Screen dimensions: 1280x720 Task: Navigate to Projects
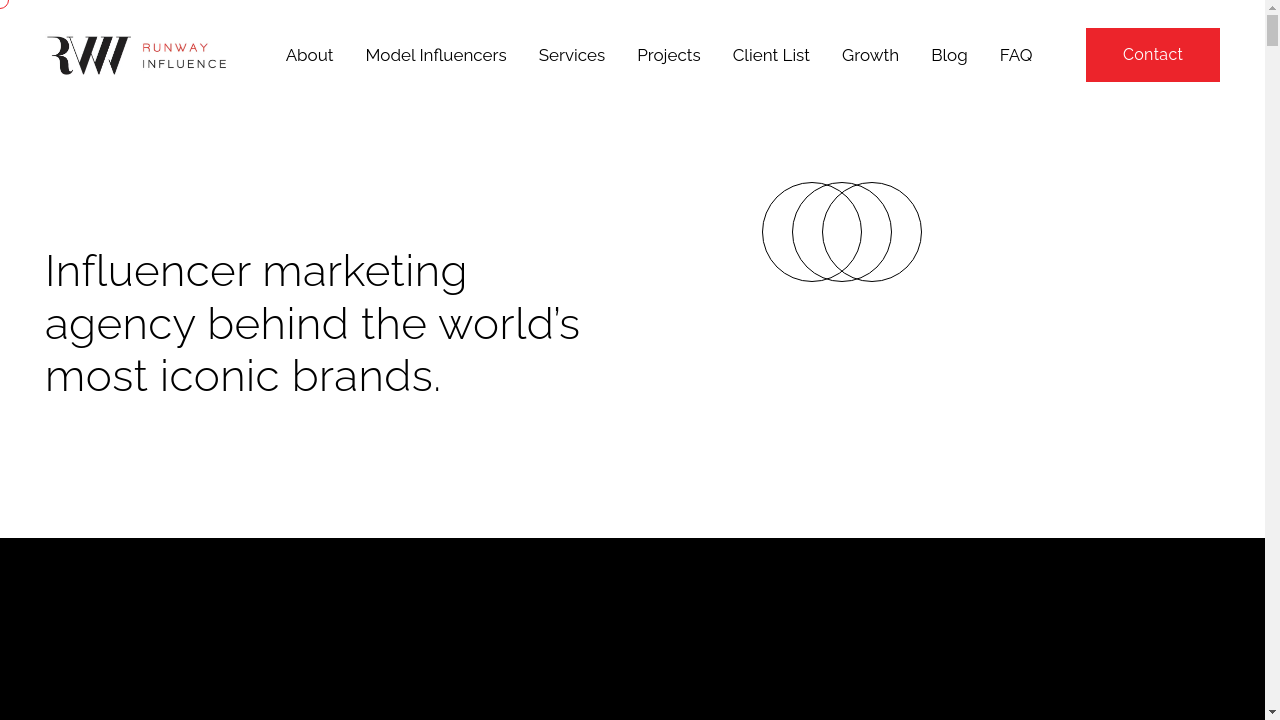coord(669,55)
